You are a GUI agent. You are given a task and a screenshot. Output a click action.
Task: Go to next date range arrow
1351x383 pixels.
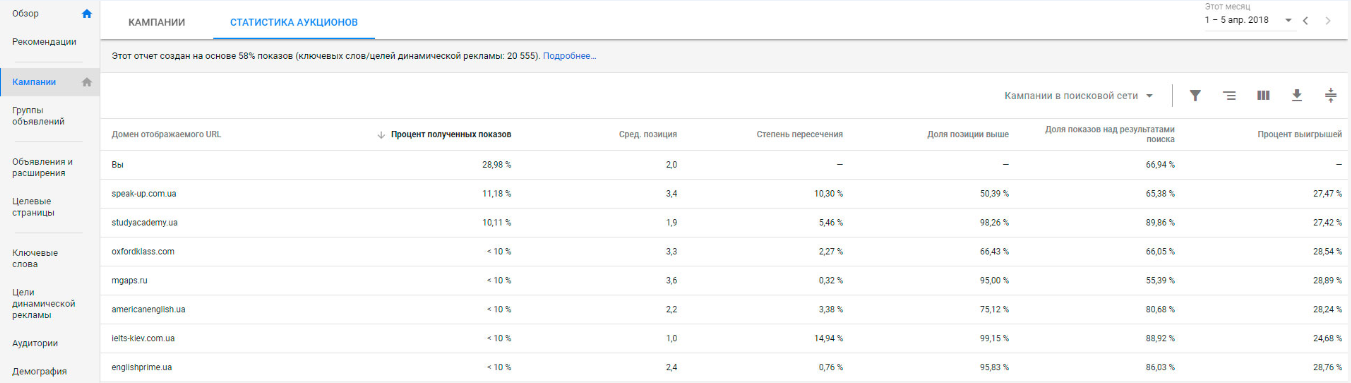[1328, 20]
